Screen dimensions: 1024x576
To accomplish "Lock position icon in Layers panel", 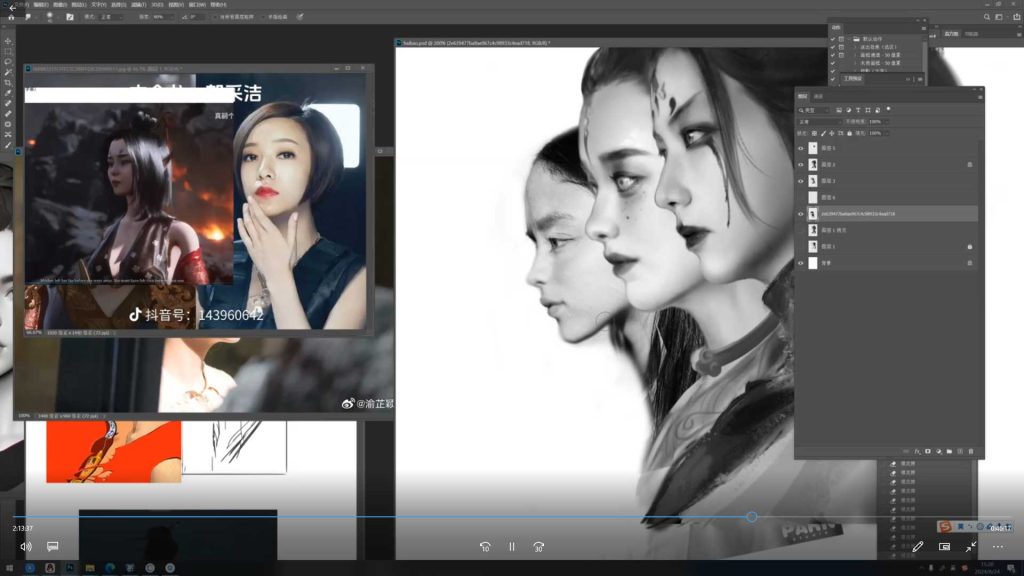I will click(x=831, y=133).
